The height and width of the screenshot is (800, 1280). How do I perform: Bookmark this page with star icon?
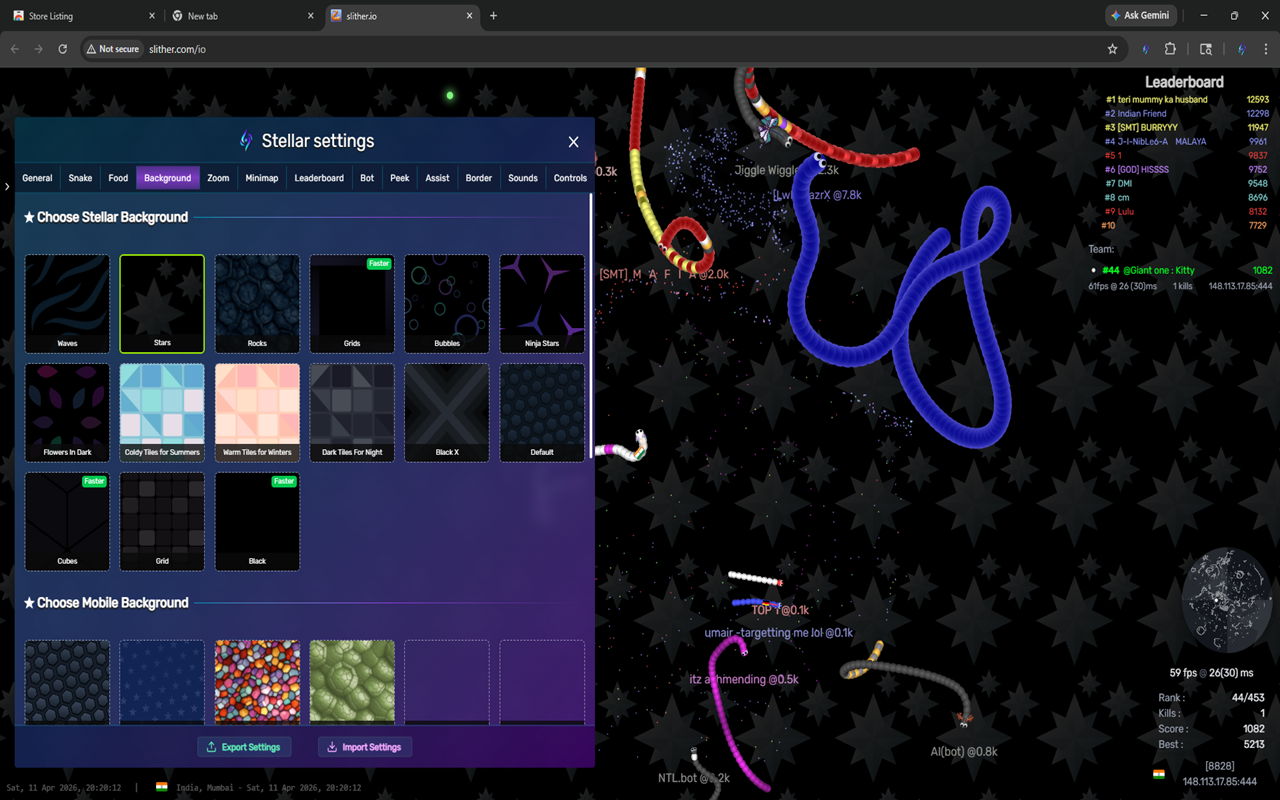point(1112,49)
